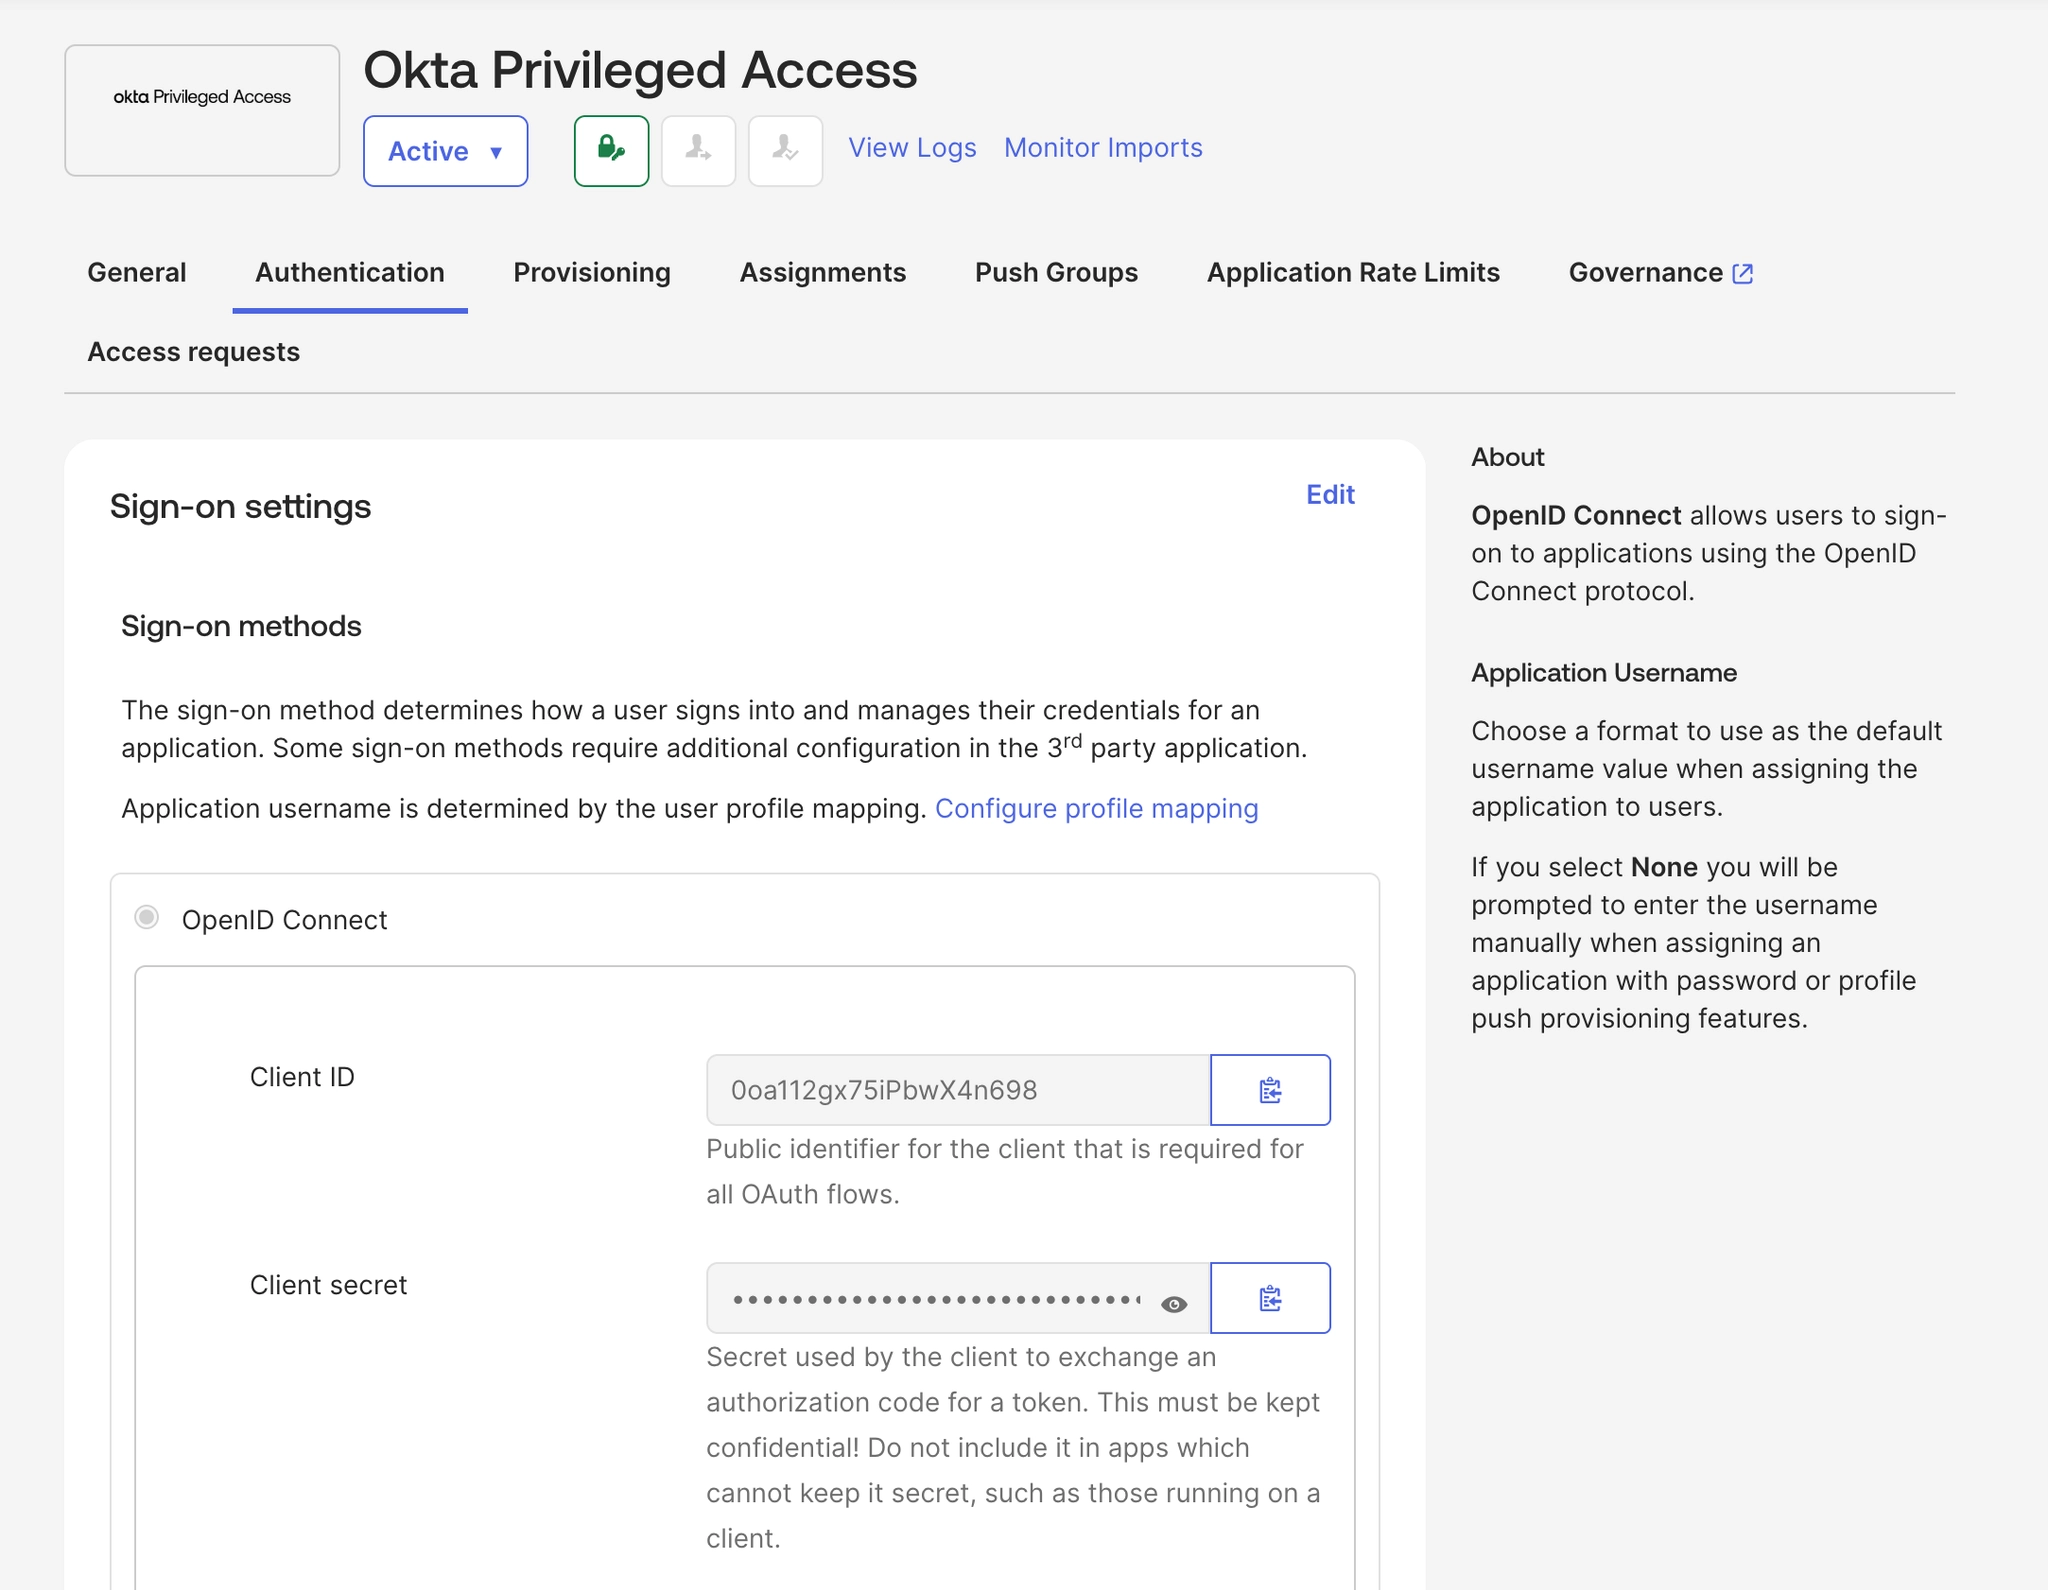2048x1590 pixels.
Task: Open the Active status dropdown
Action: [x=445, y=151]
